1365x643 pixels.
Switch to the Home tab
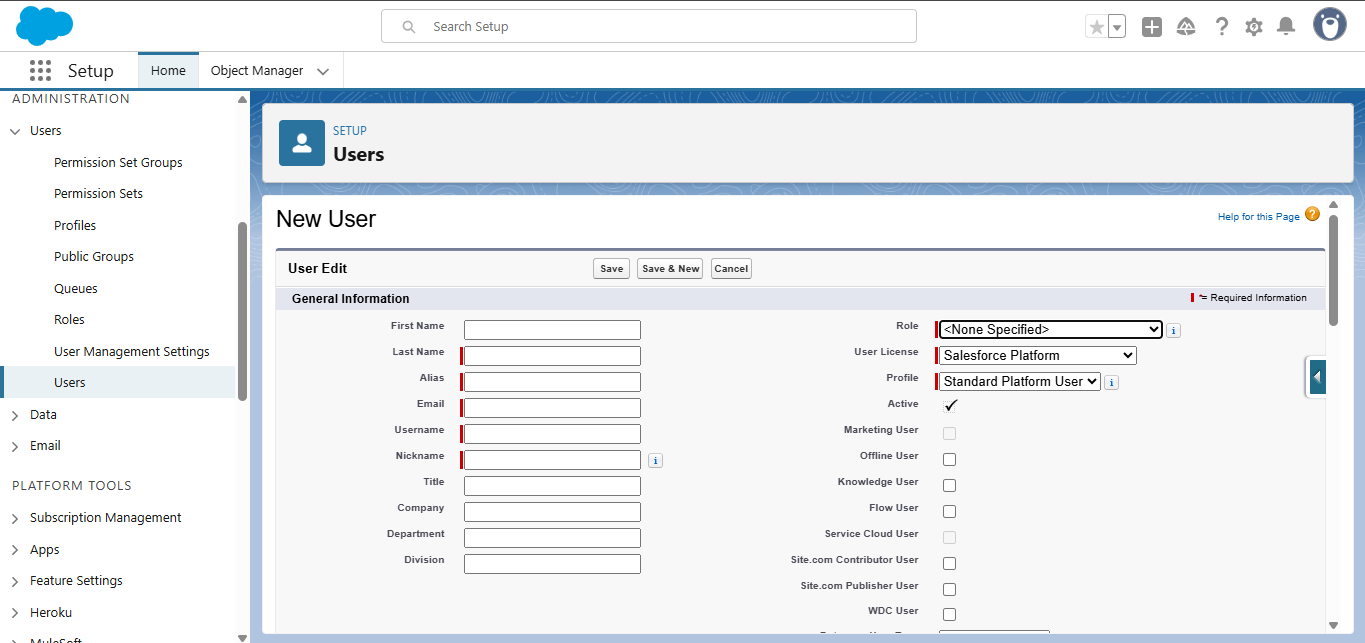(168, 71)
